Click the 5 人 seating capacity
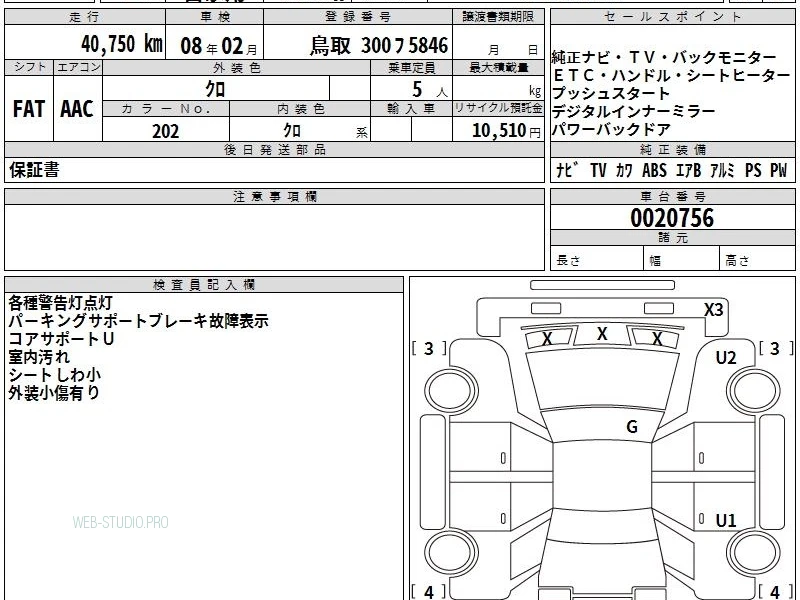This screenshot has height=600, width=800. (x=429, y=90)
